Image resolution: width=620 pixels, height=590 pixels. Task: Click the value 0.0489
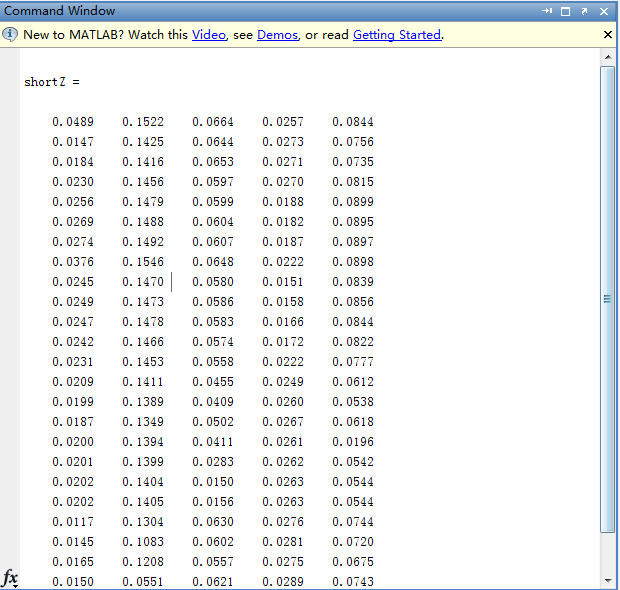click(73, 122)
